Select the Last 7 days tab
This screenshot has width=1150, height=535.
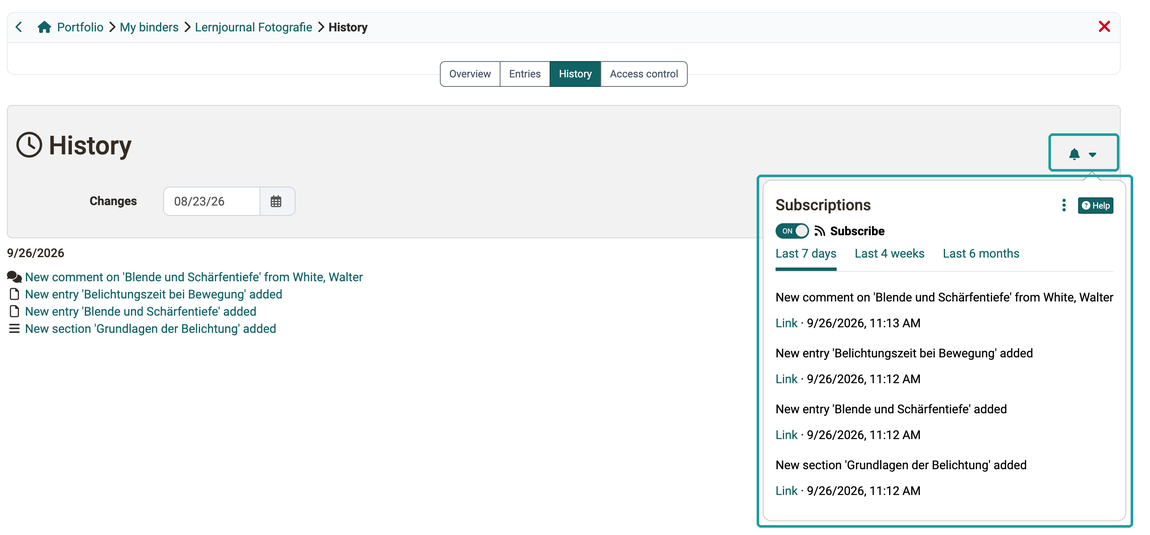coord(806,254)
